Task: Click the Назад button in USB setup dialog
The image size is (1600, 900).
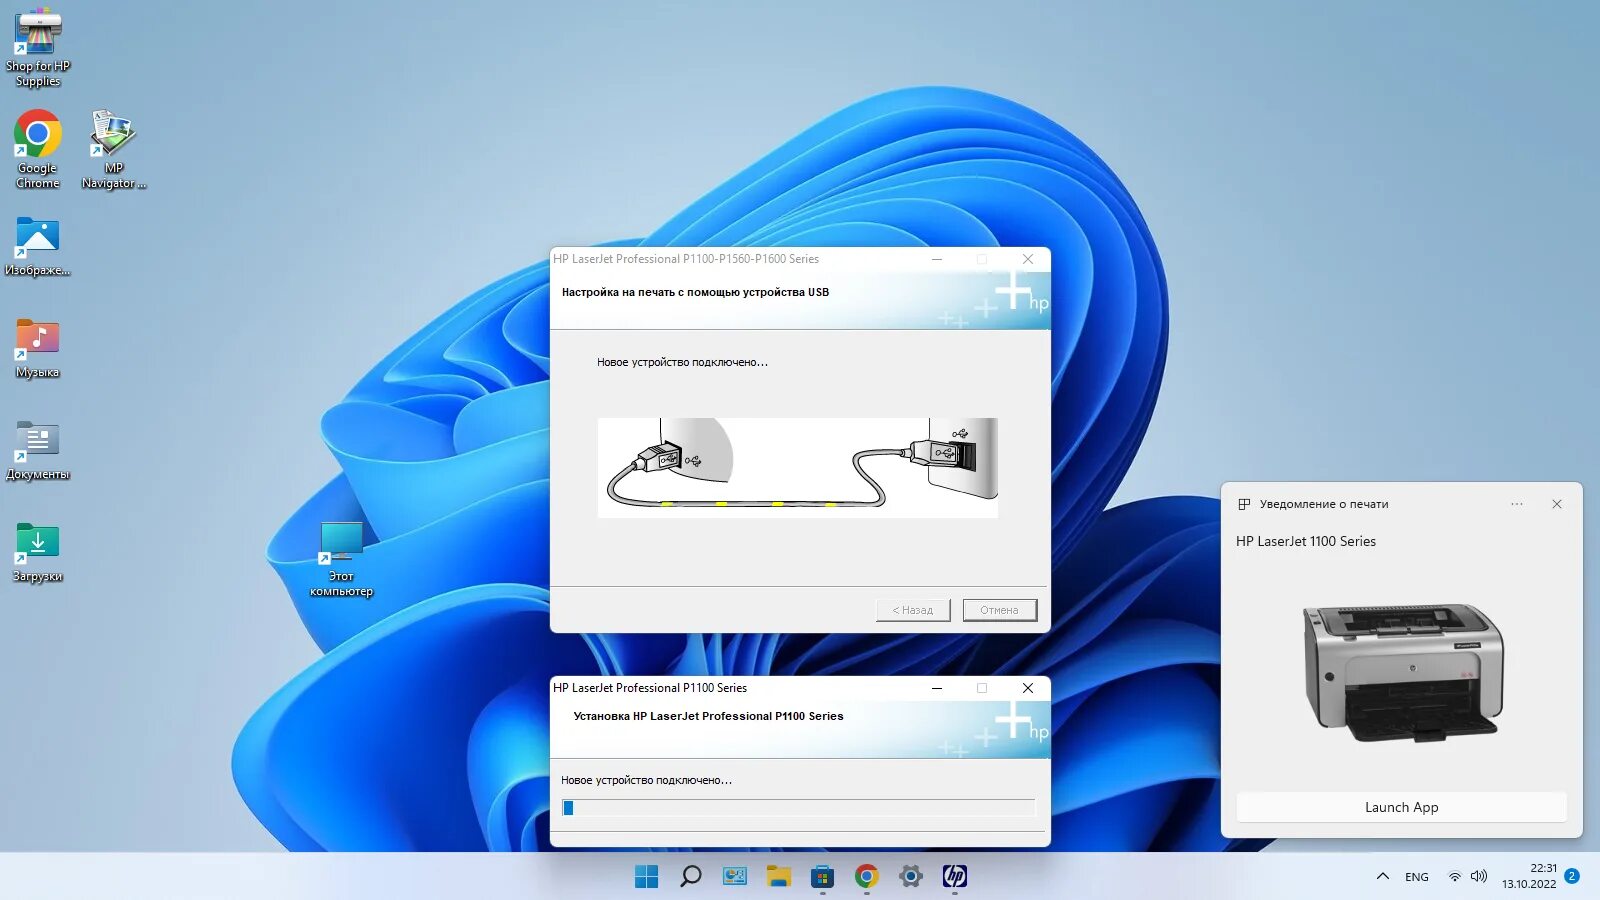Action: pos(913,610)
